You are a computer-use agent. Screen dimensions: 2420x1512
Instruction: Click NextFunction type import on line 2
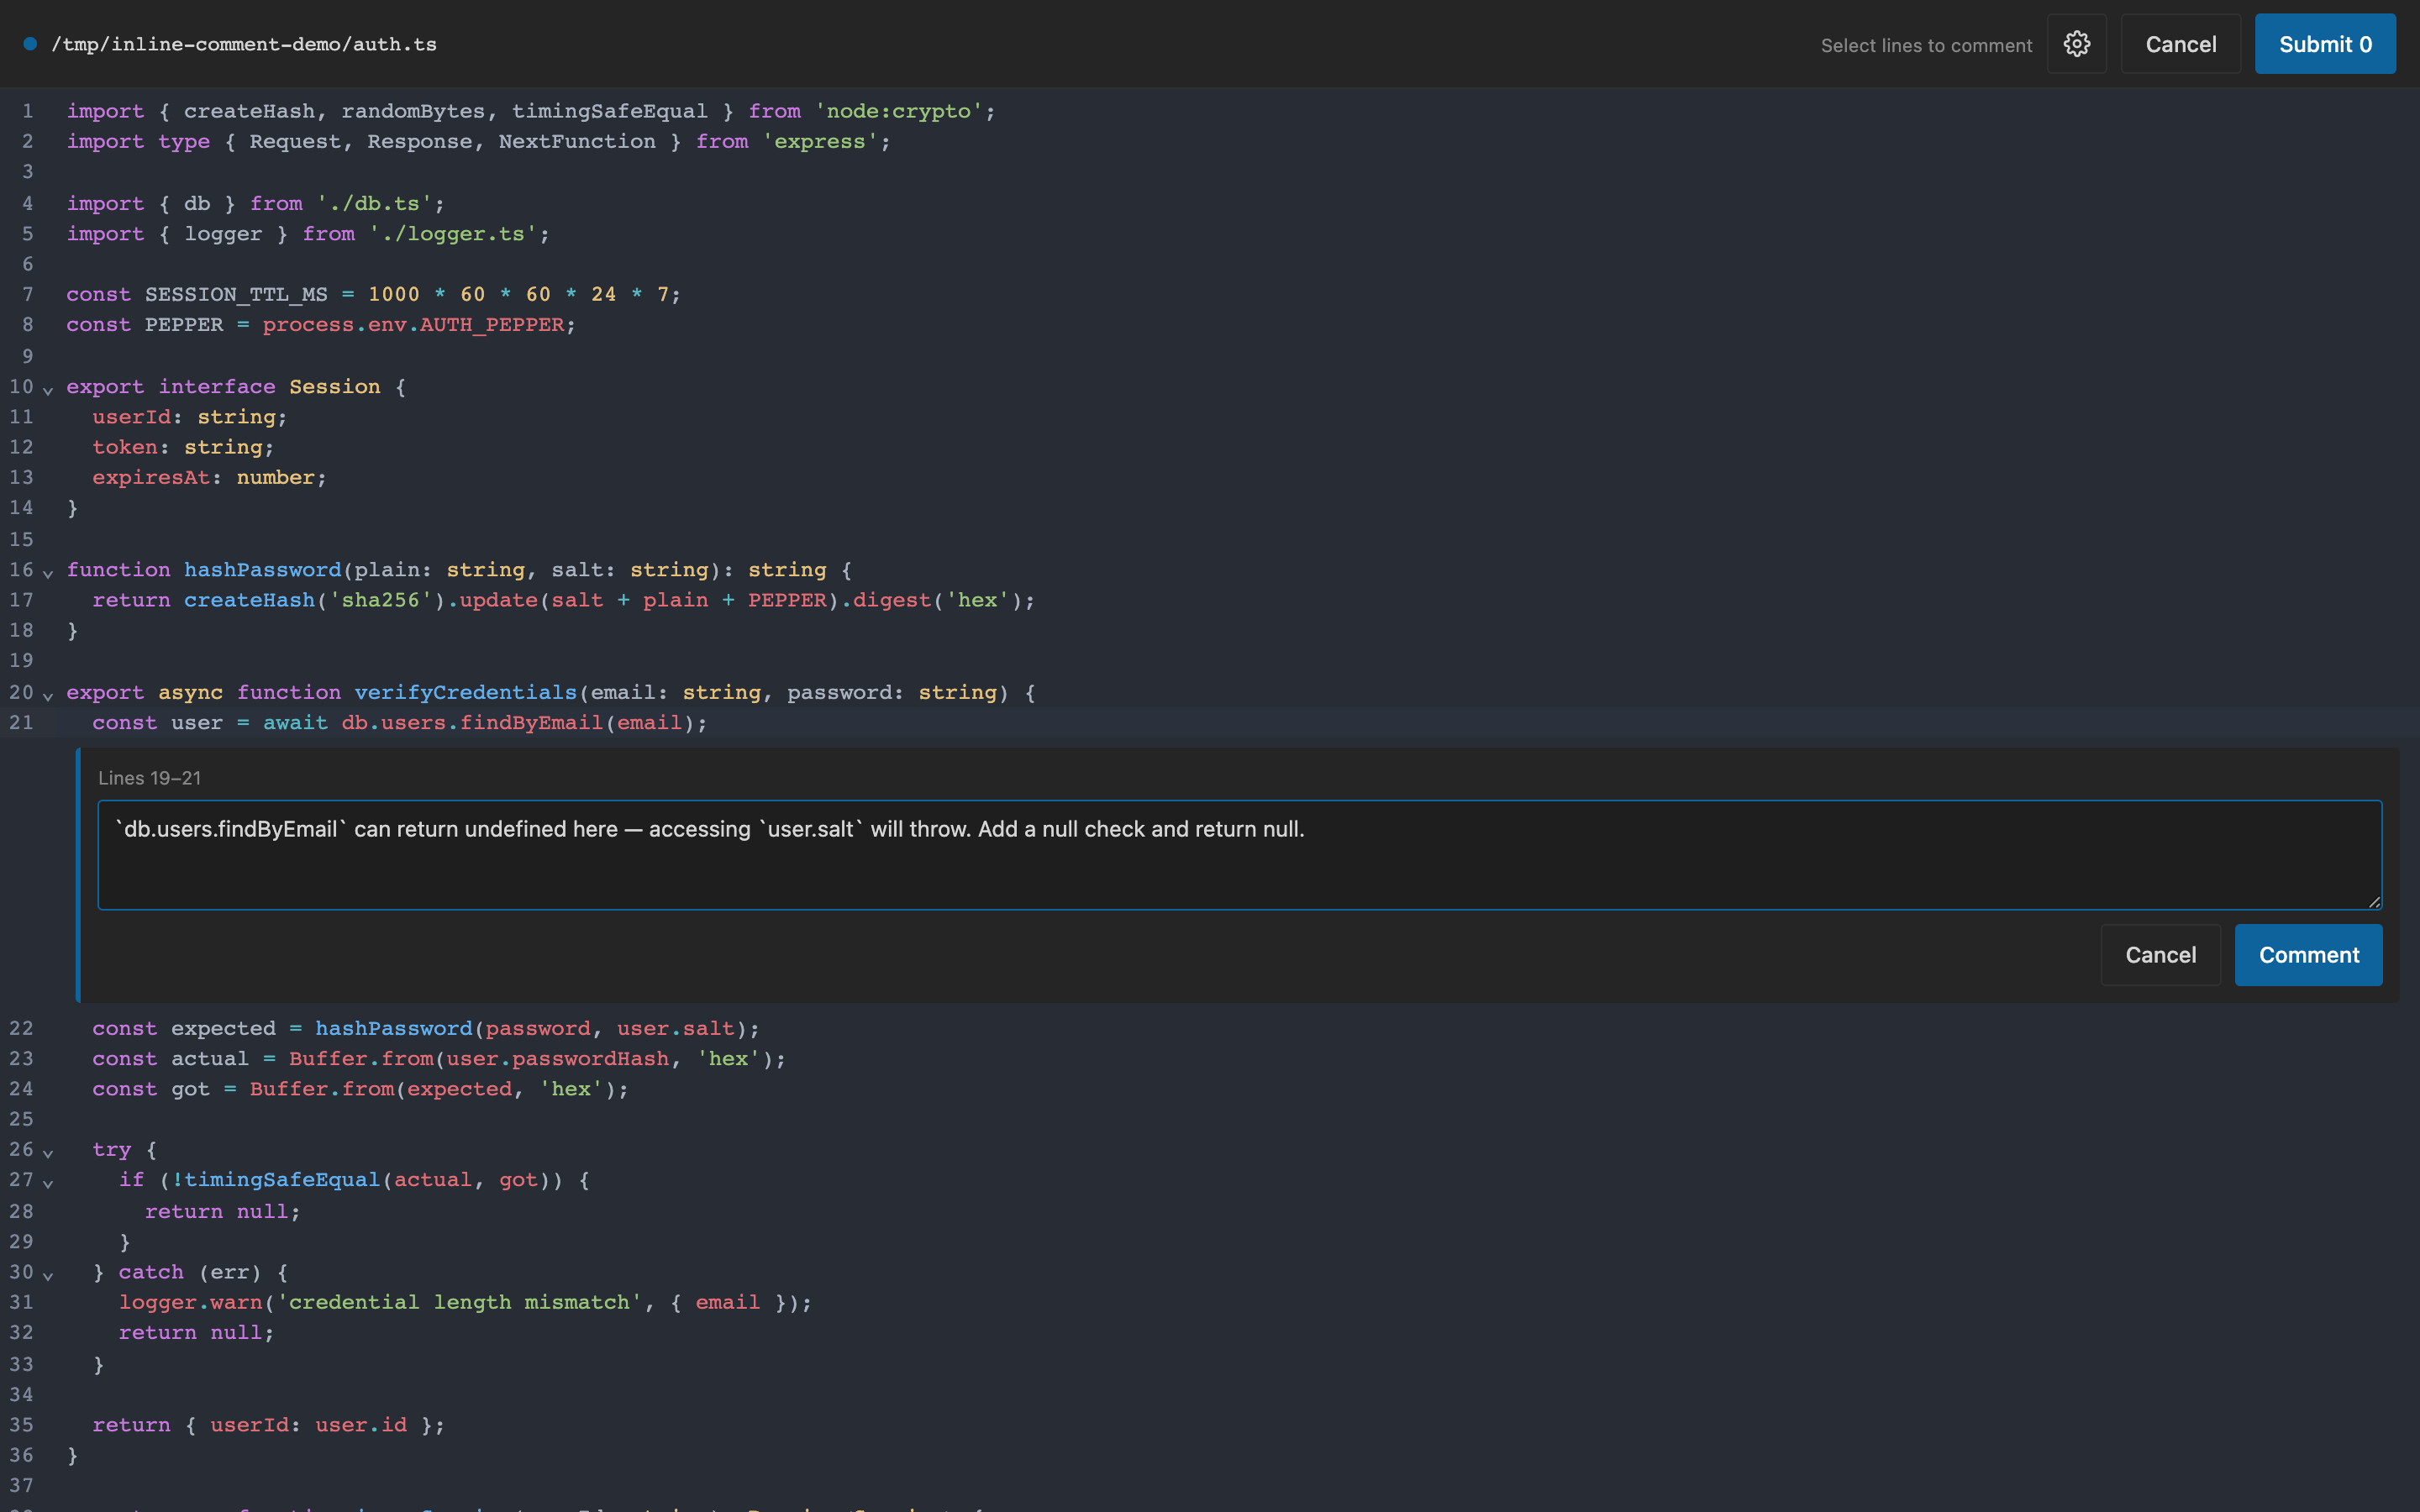point(577,141)
